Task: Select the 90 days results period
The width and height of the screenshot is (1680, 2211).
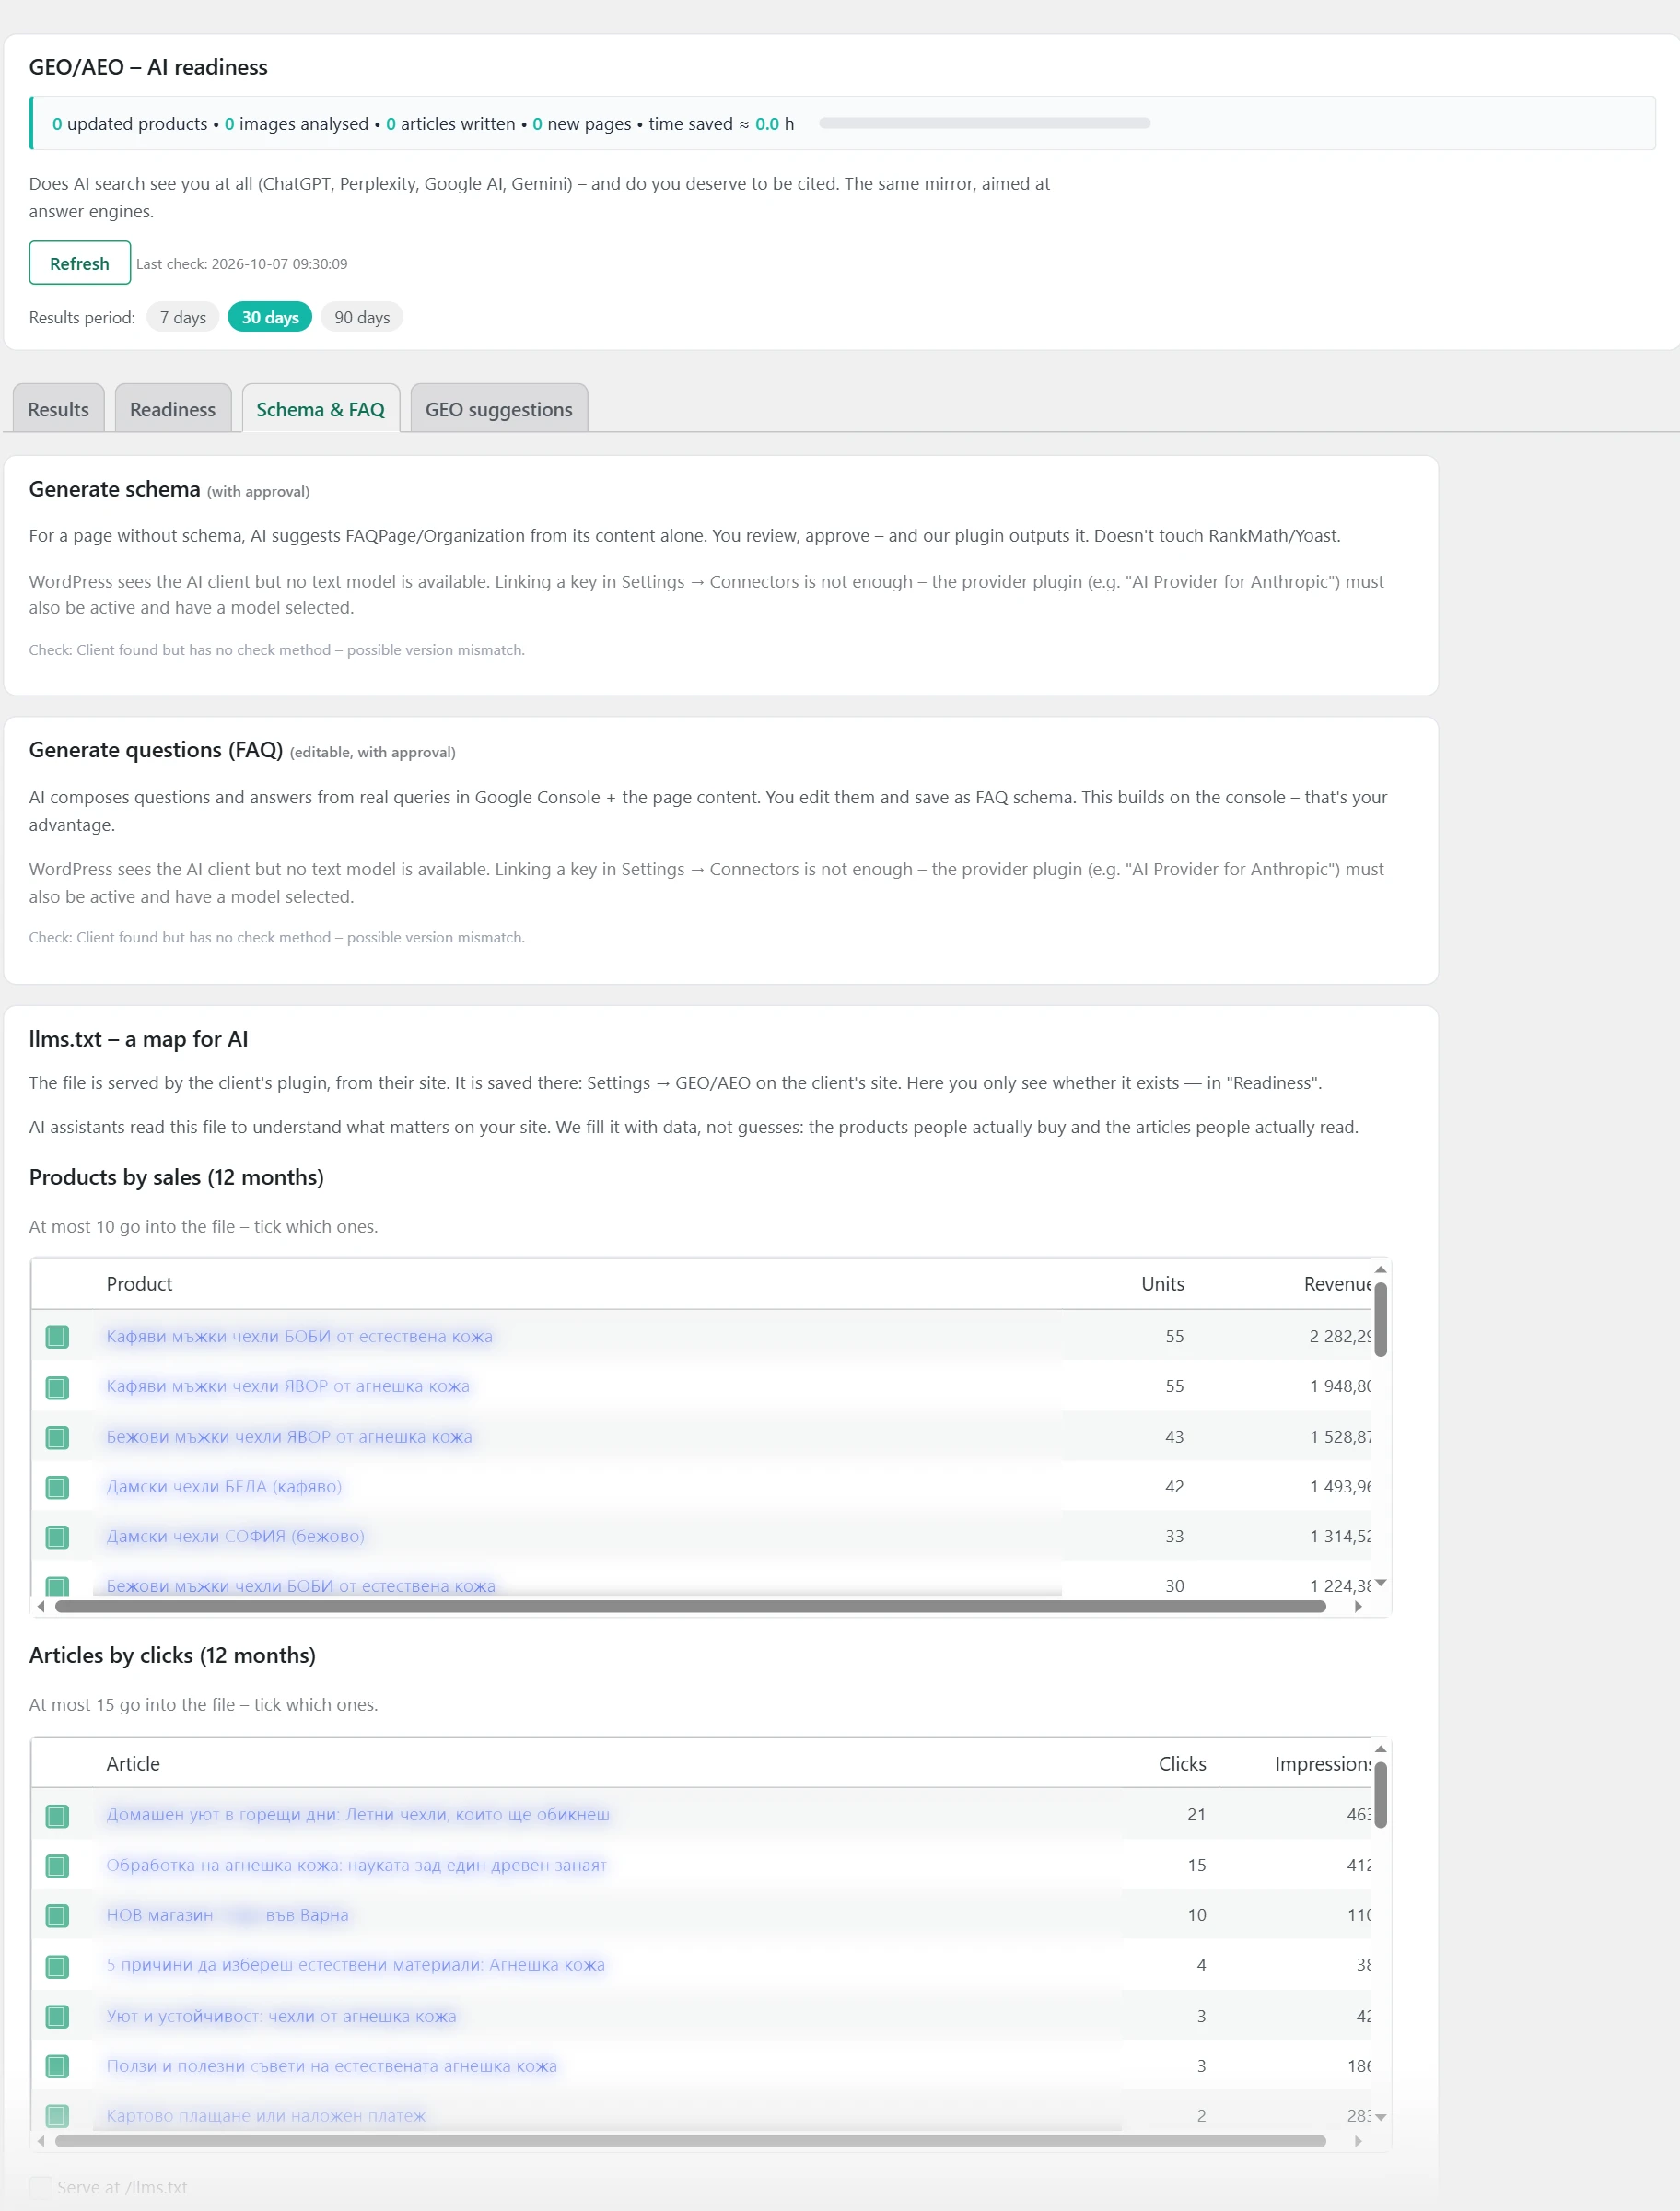Action: tap(362, 317)
